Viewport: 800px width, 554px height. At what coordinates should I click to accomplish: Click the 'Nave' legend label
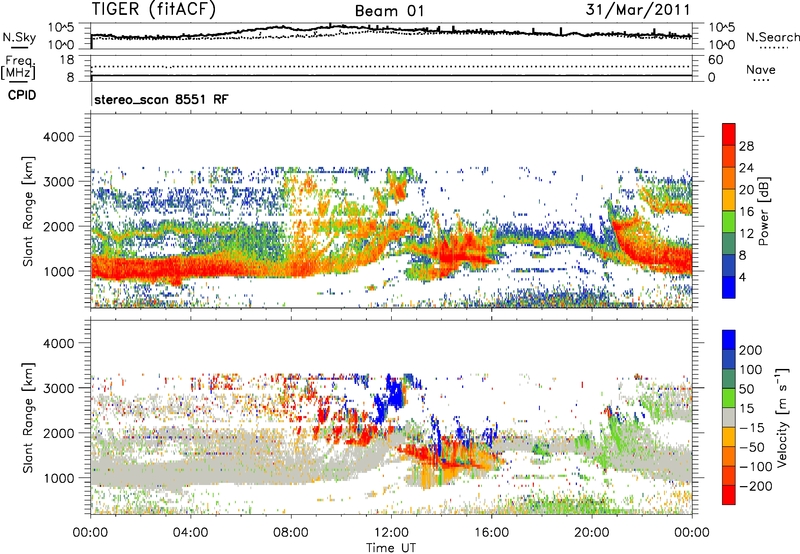[761, 69]
